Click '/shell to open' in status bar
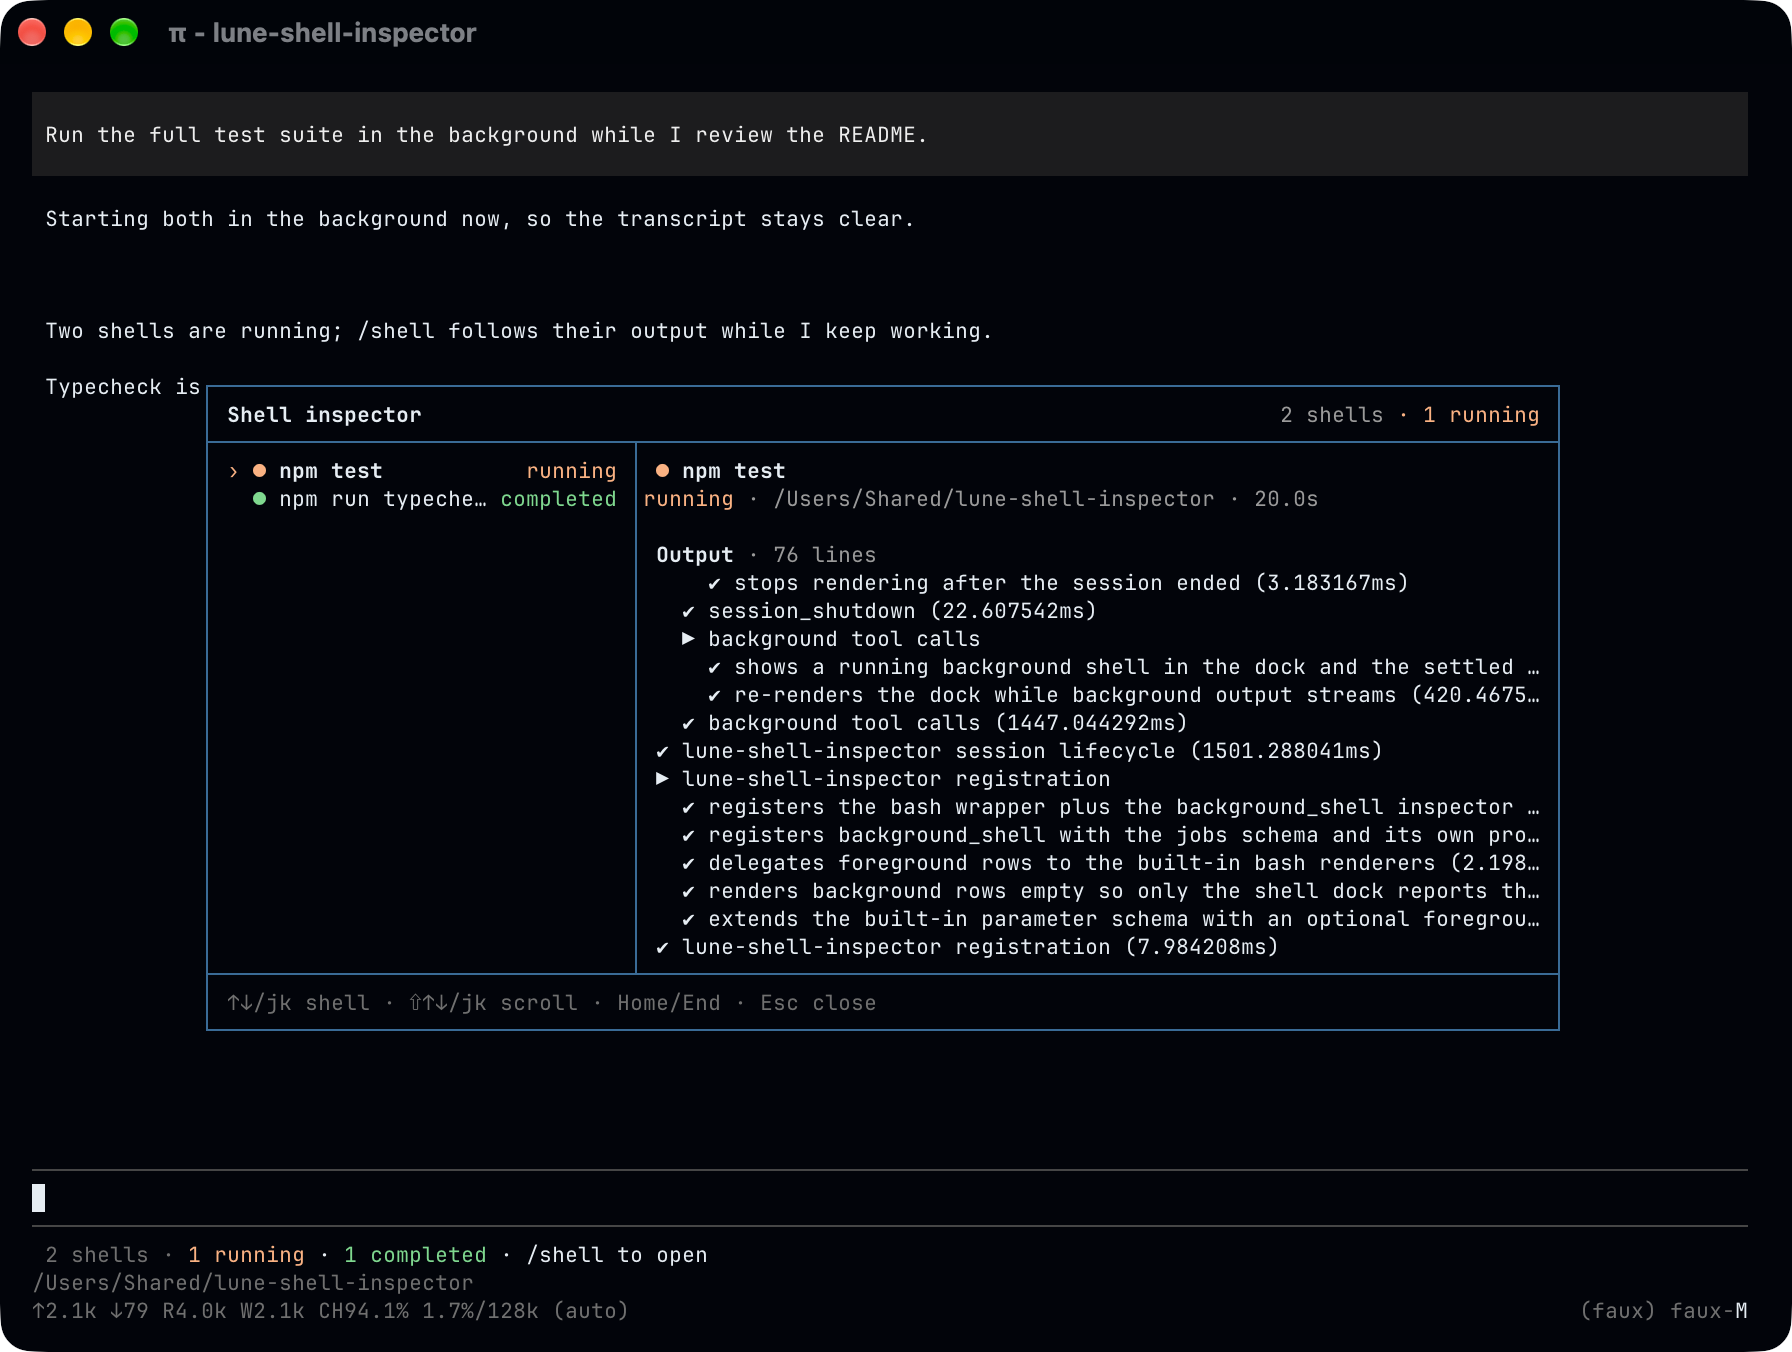The height and width of the screenshot is (1352, 1792). pyautogui.click(x=617, y=1255)
